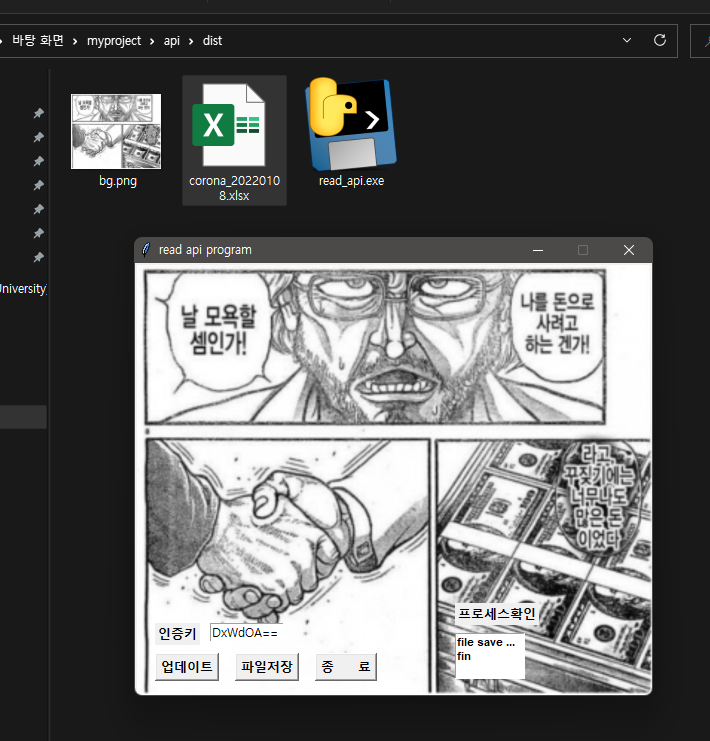Viewport: 710px width, 741px height.
Task: Select the corona_20220108.xlsx Excel file
Action: point(234,140)
